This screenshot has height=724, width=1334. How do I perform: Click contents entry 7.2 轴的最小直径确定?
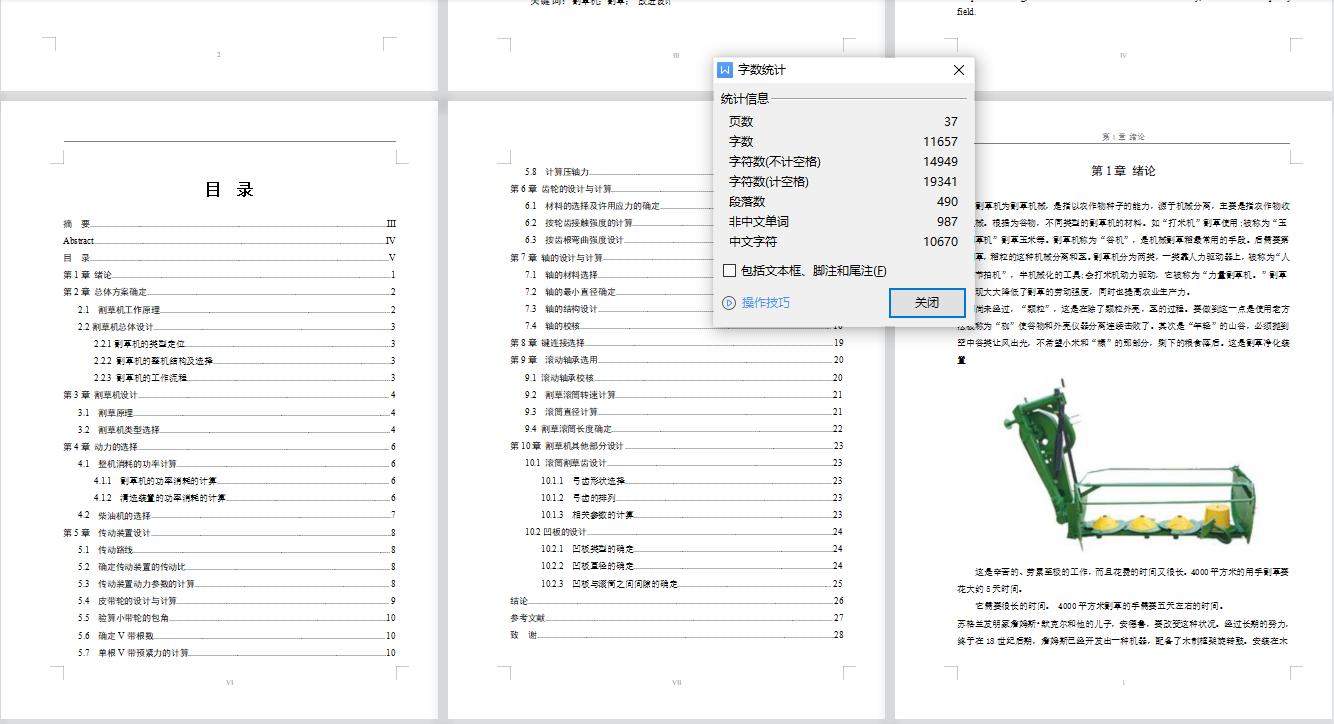pyautogui.click(x=618, y=292)
